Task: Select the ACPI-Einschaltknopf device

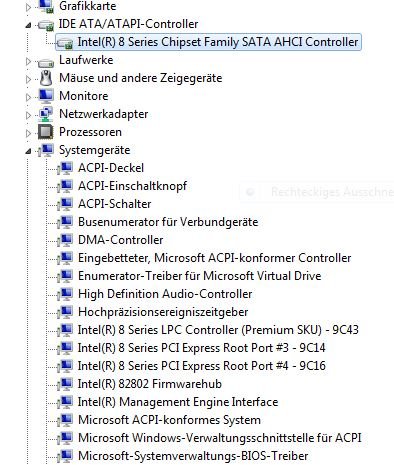Action: [132, 186]
